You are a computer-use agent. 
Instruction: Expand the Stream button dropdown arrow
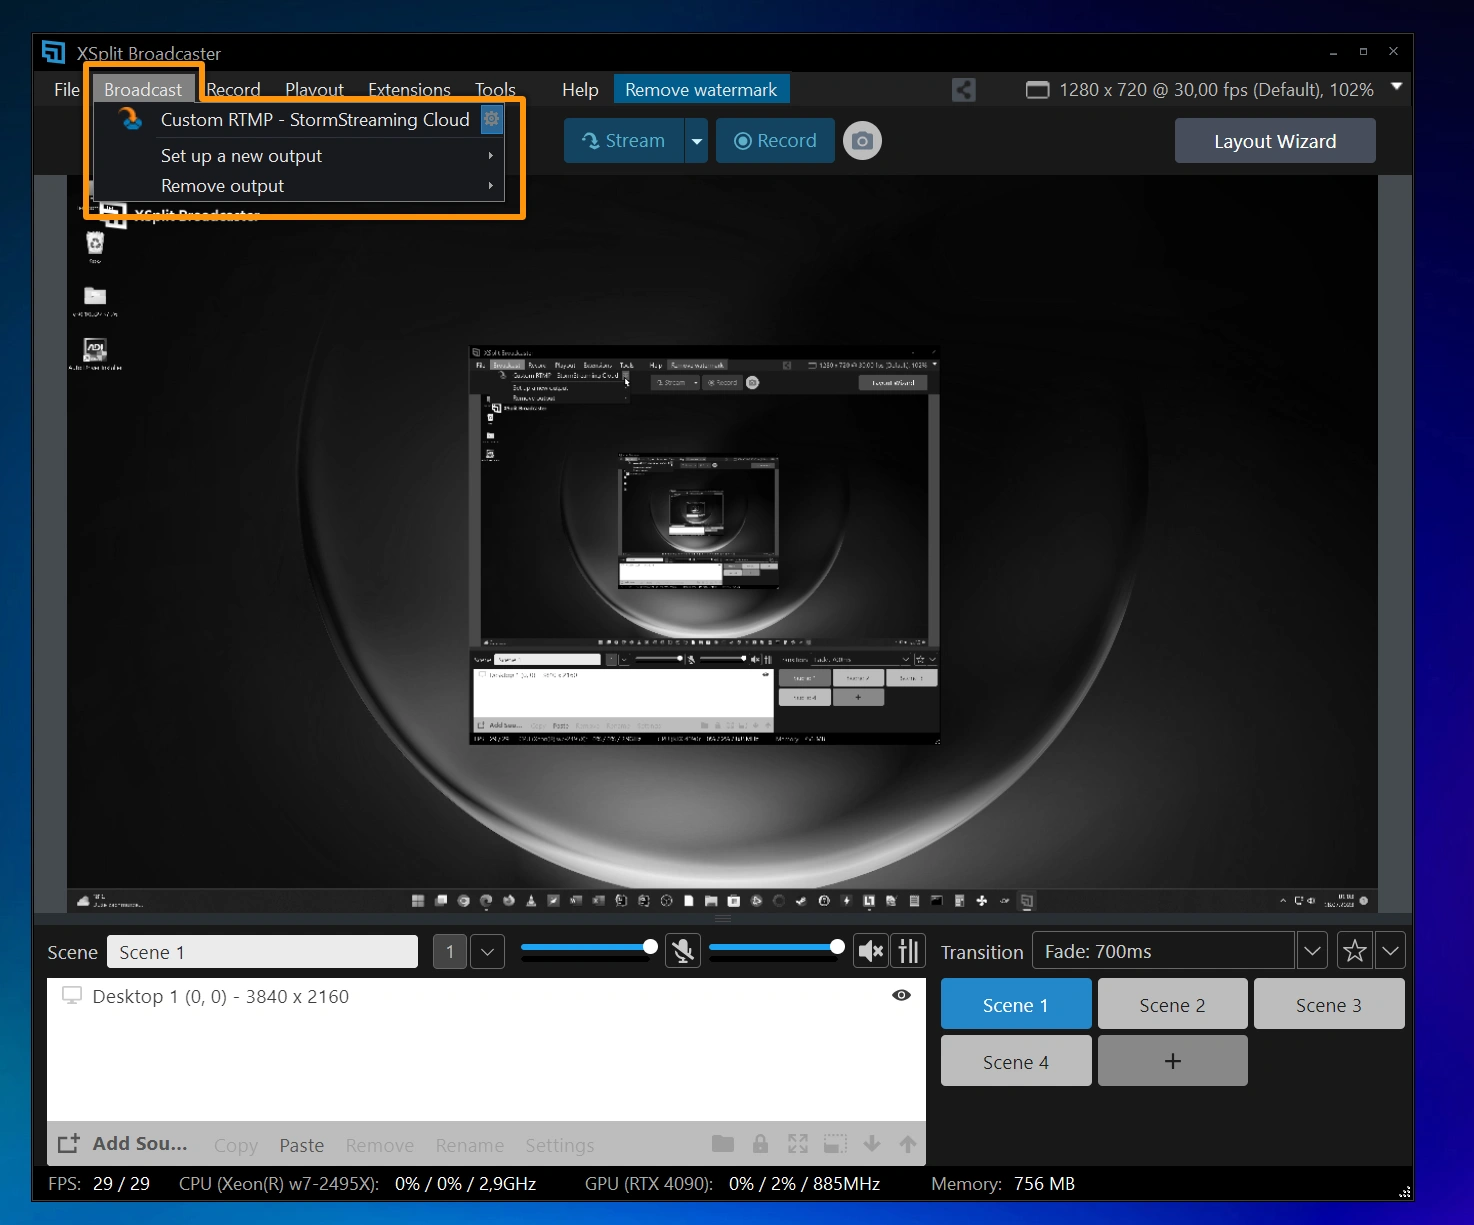pos(697,141)
